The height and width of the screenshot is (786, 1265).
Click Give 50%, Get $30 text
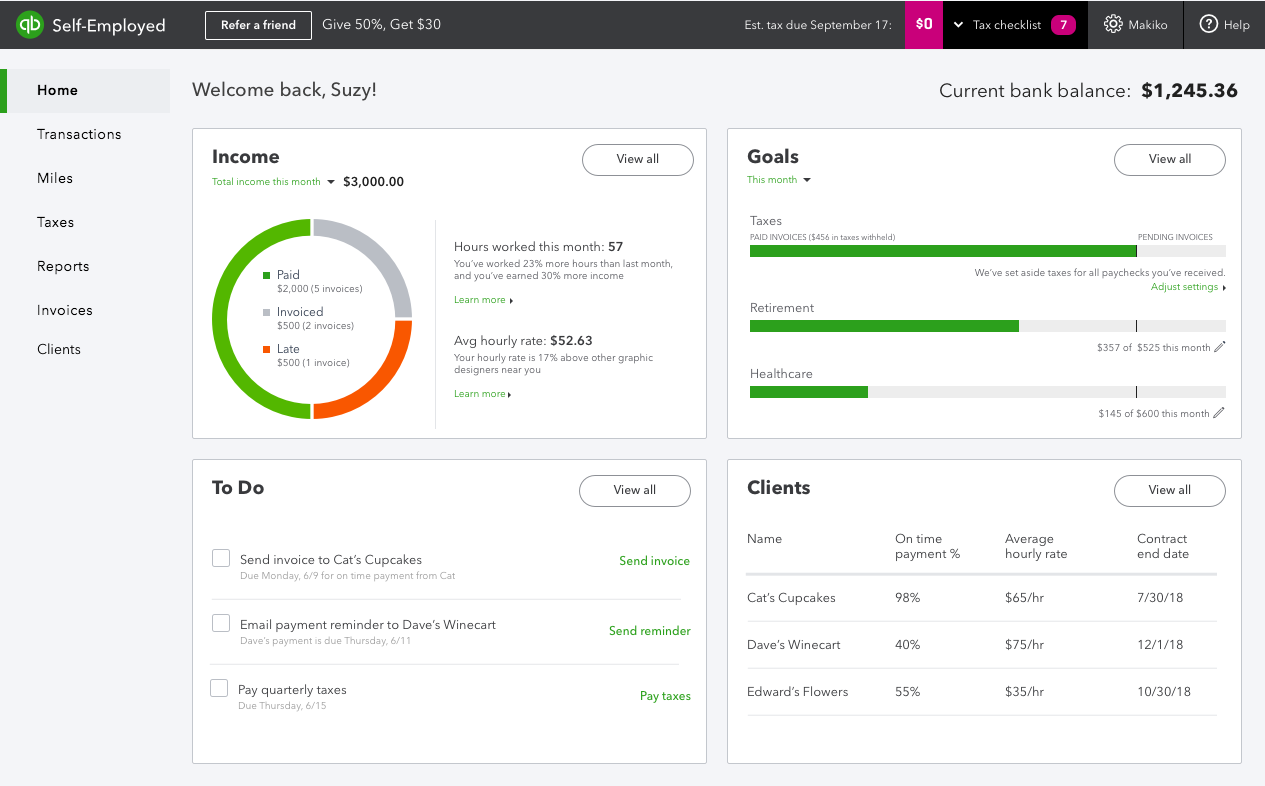coord(381,25)
